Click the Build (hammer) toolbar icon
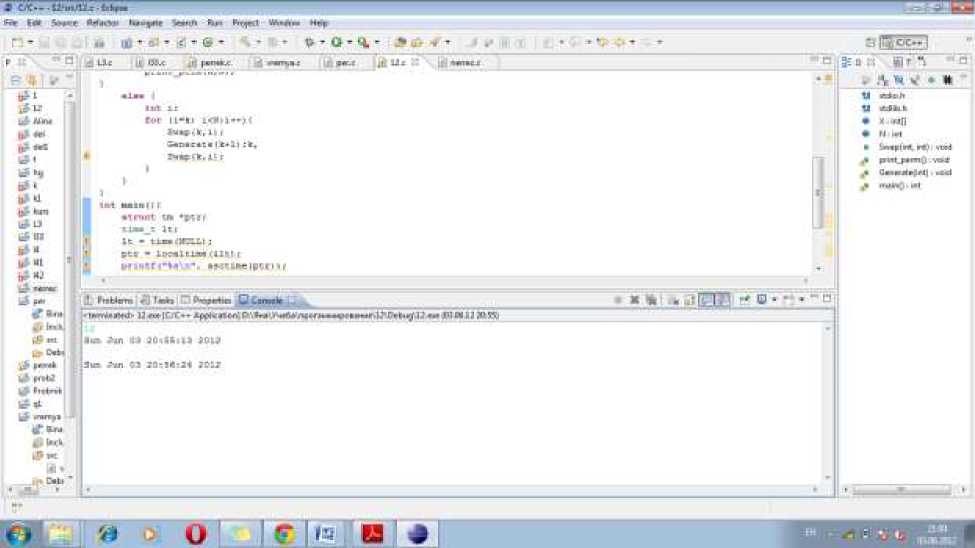 [246, 42]
